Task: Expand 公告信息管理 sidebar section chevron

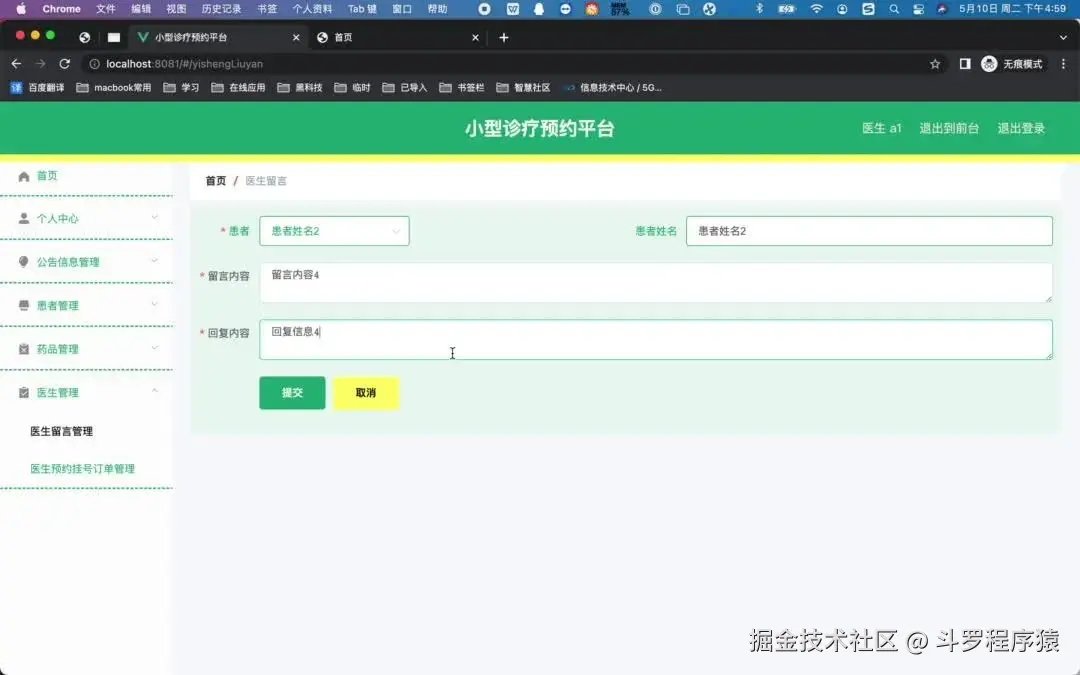Action: 154,261
